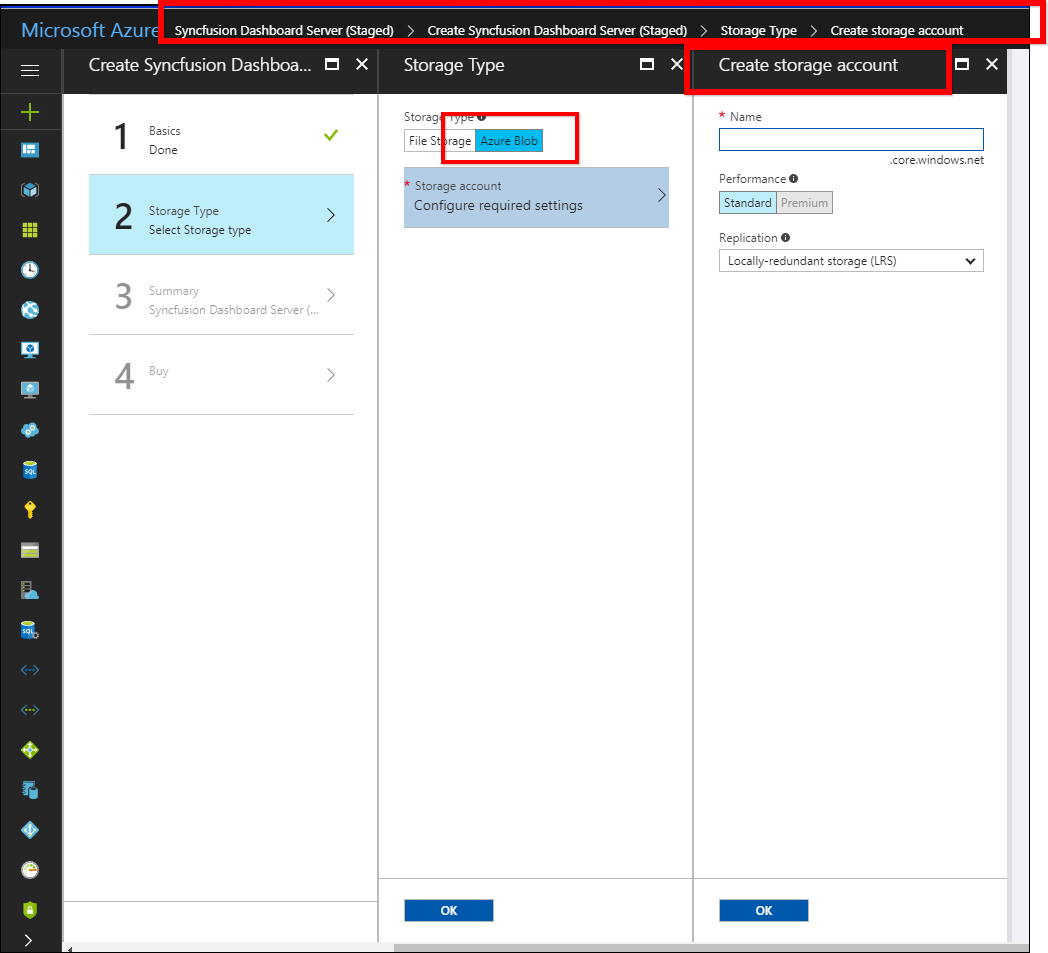Open the Recent clock icon
1048x953 pixels.
point(30,270)
